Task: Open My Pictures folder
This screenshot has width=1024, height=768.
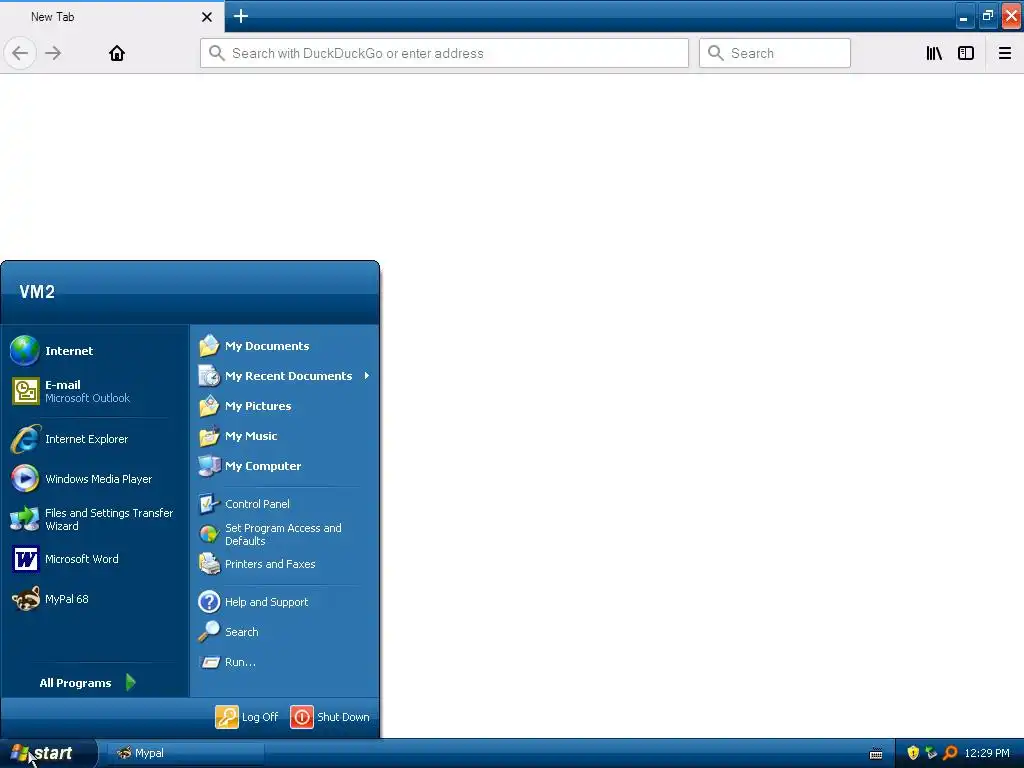Action: [285, 406]
